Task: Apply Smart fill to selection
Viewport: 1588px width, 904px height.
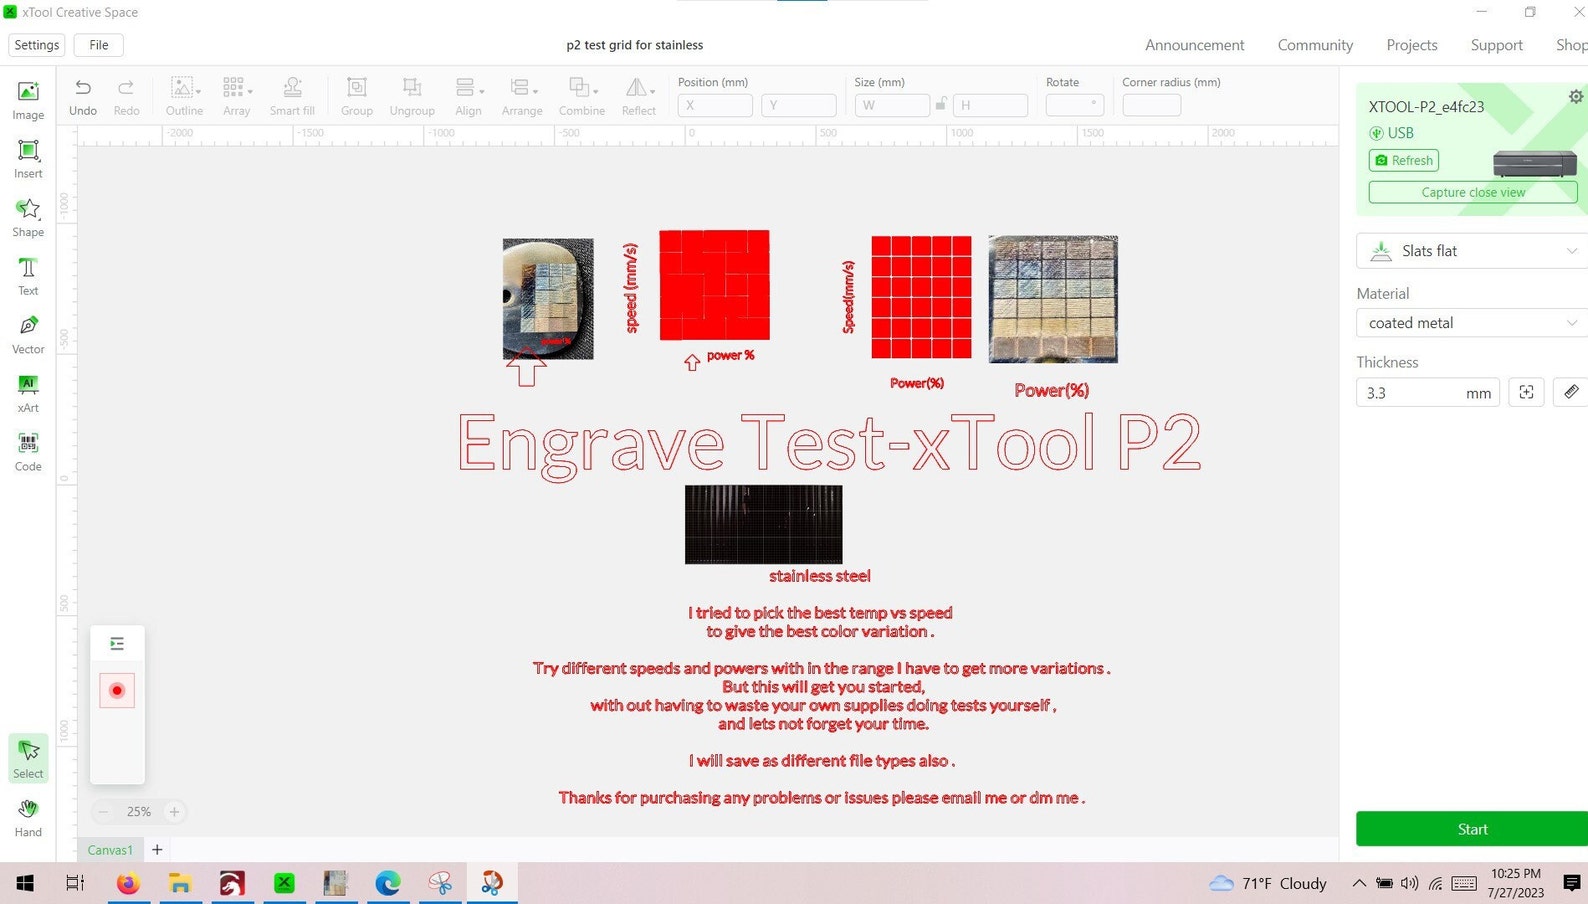Action: [292, 97]
